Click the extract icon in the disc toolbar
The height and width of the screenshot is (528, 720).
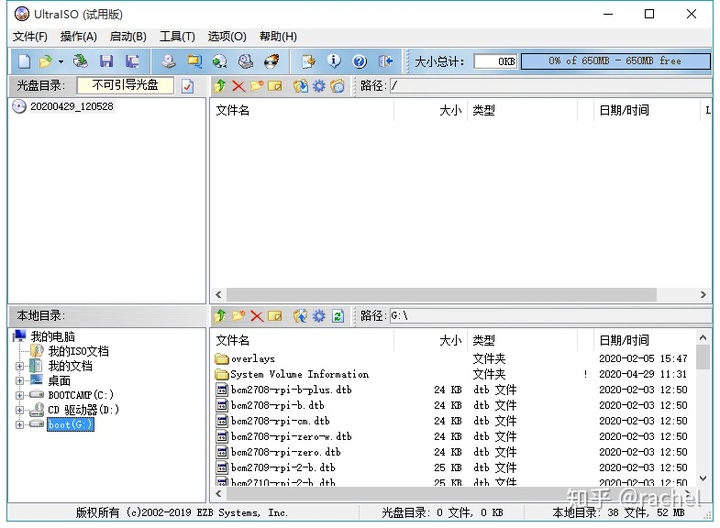301,86
